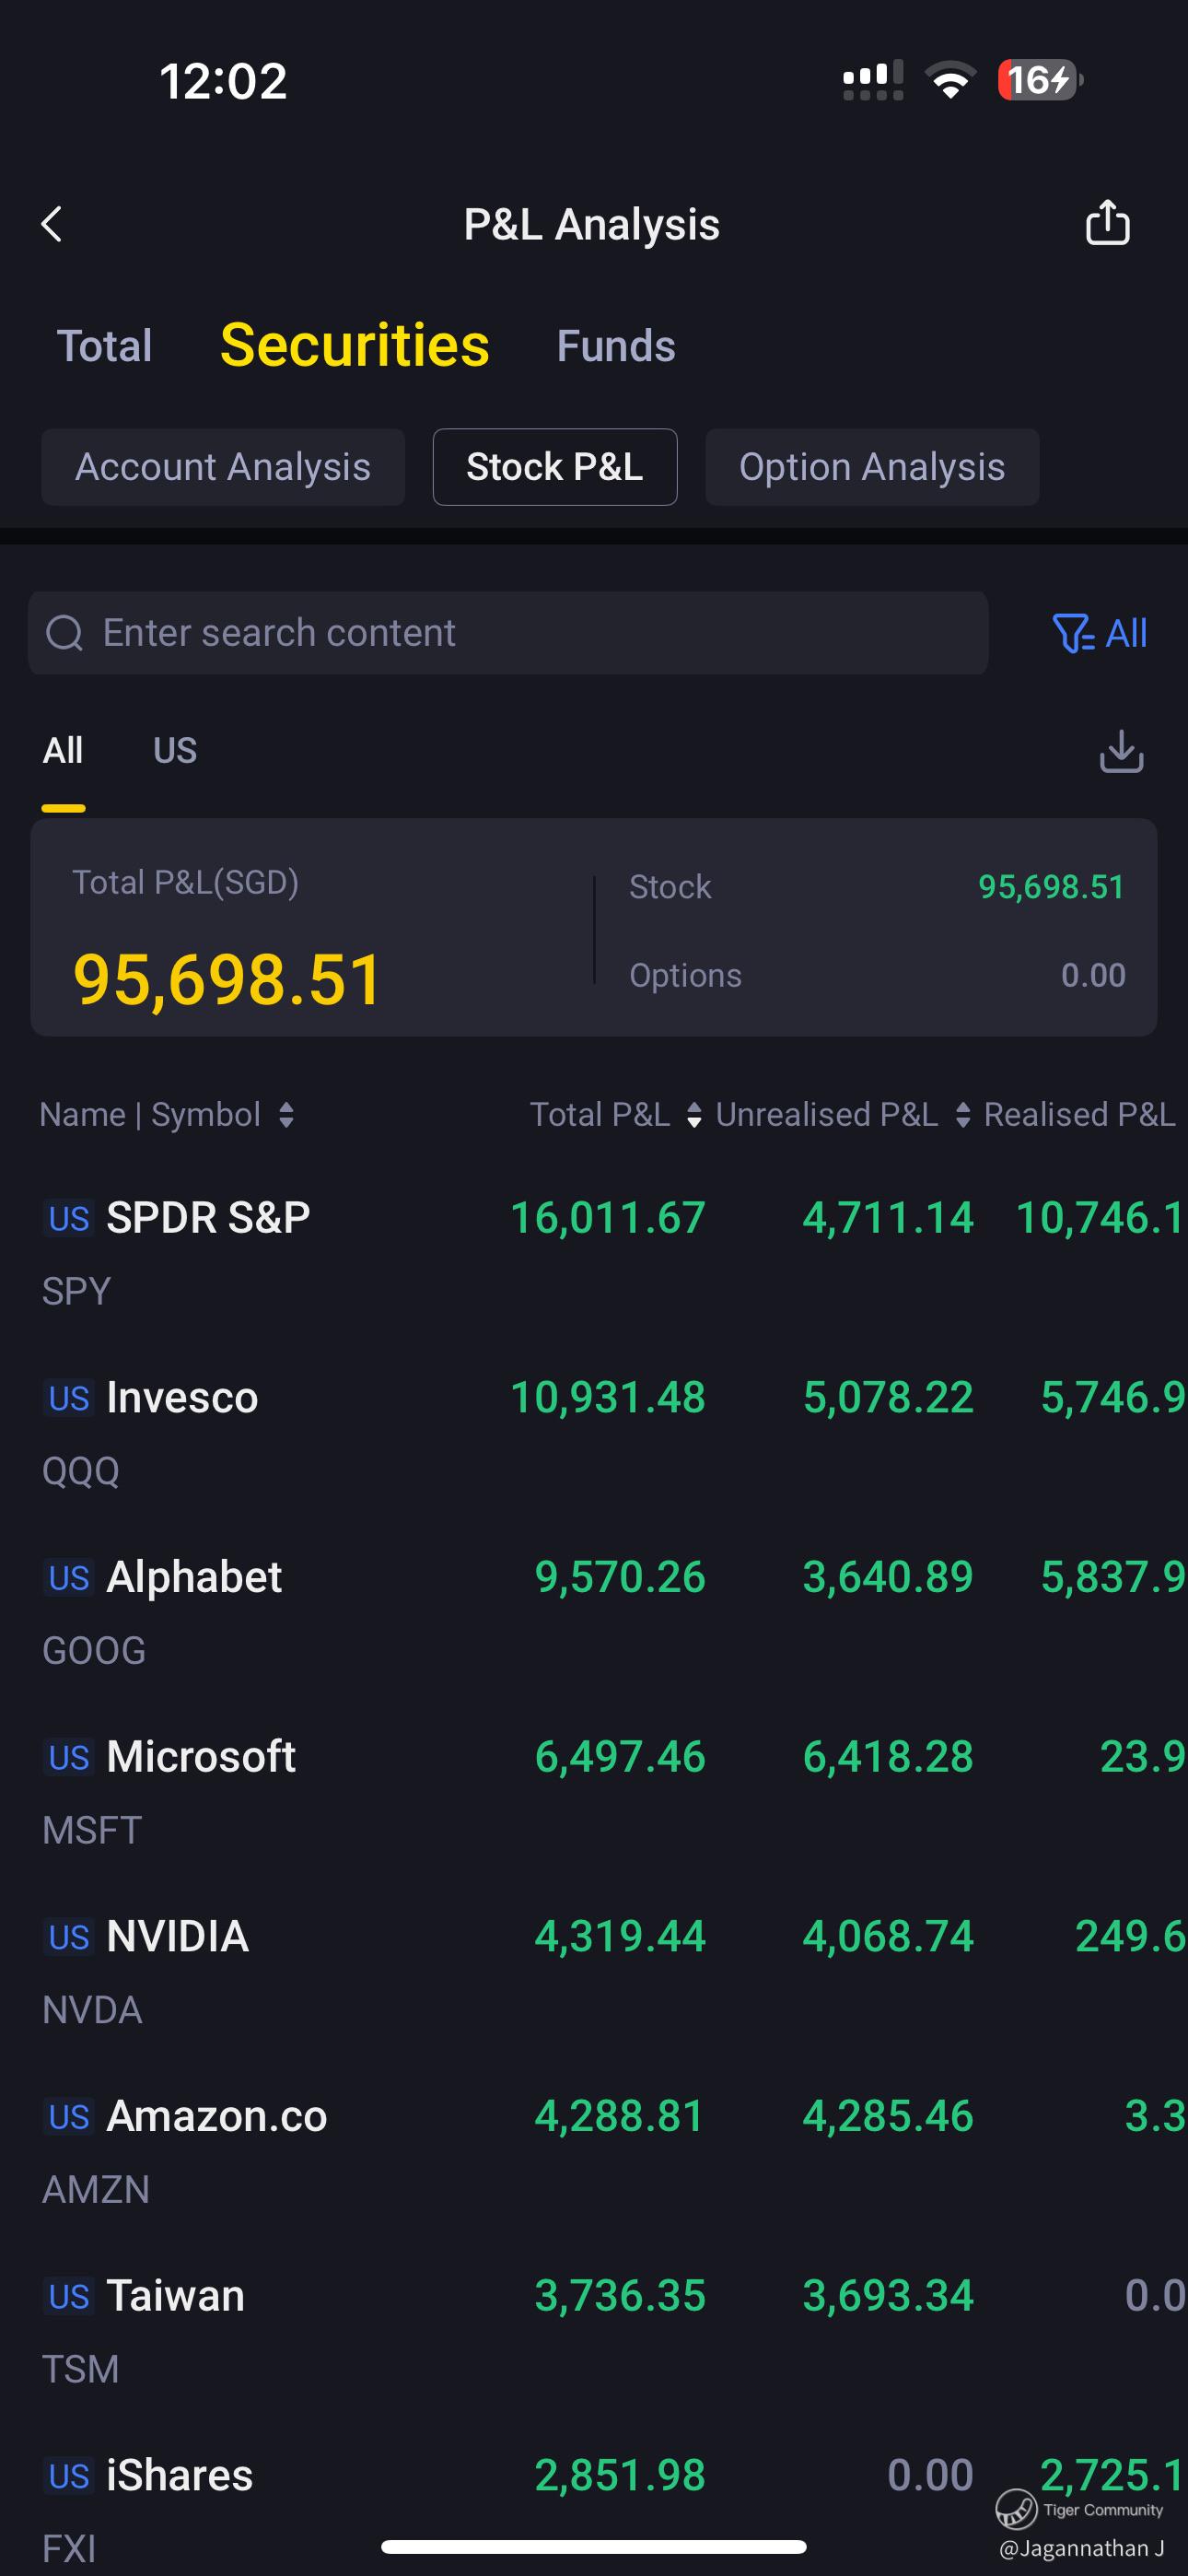This screenshot has width=1188, height=2576.
Task: Sort by Total P&L column arrows
Action: [694, 1115]
